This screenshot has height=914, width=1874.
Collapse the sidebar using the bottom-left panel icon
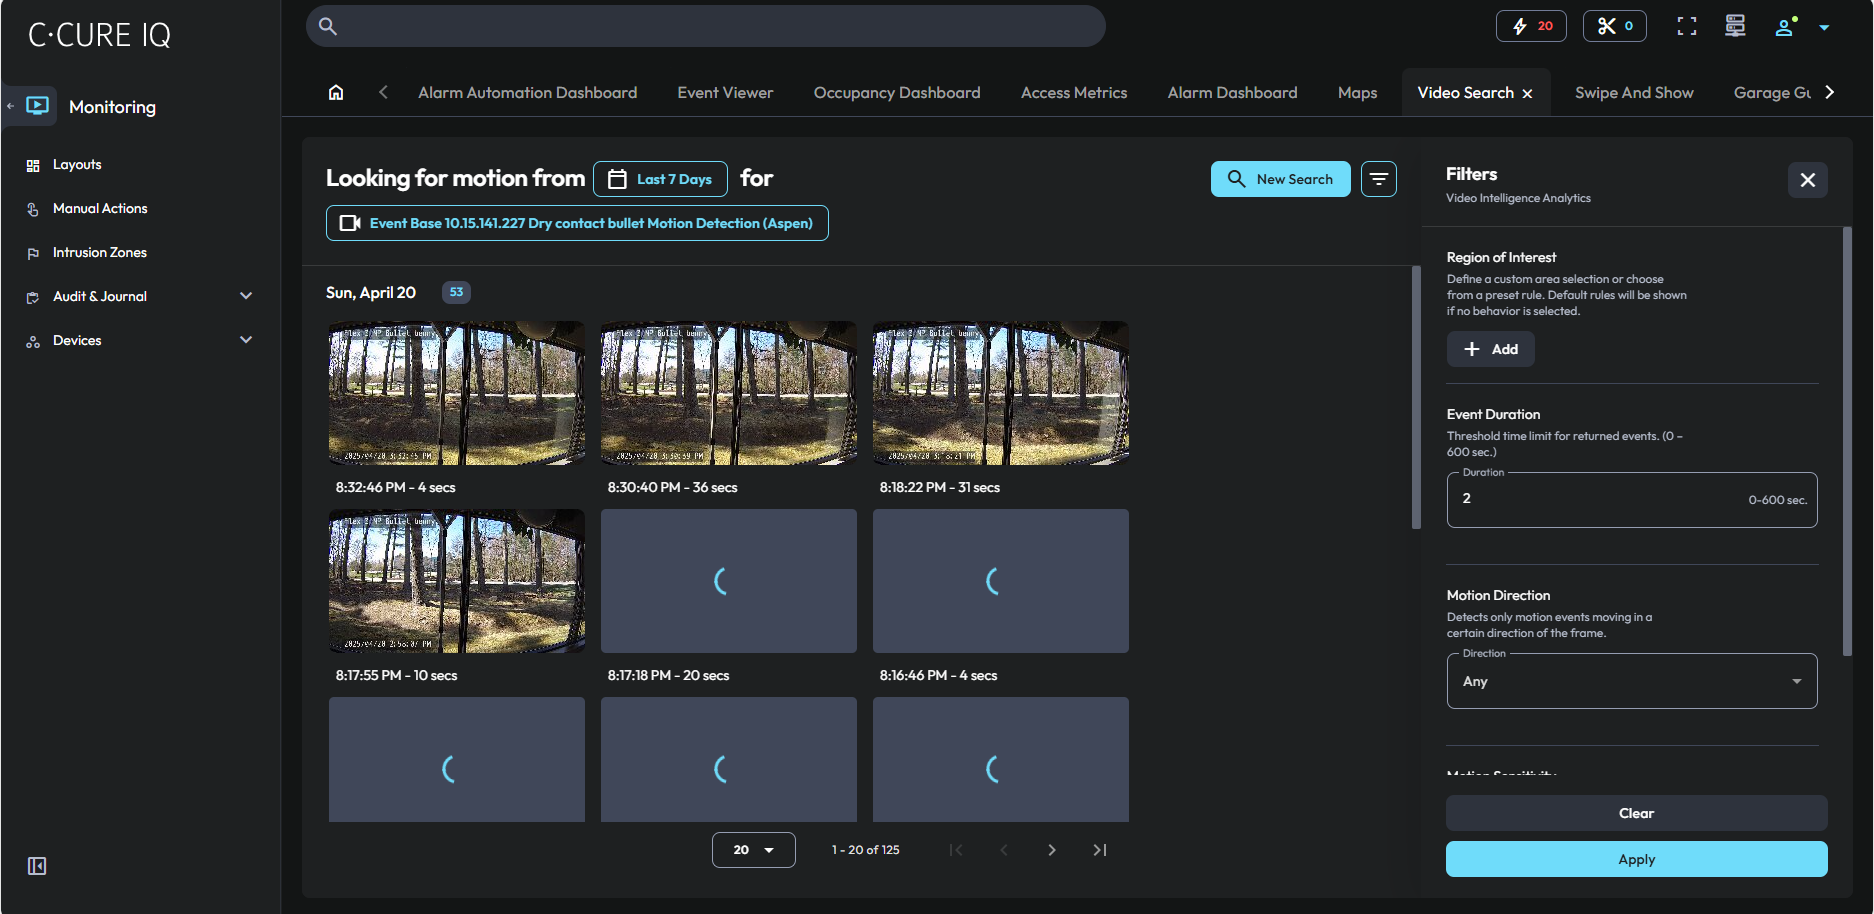(x=37, y=866)
